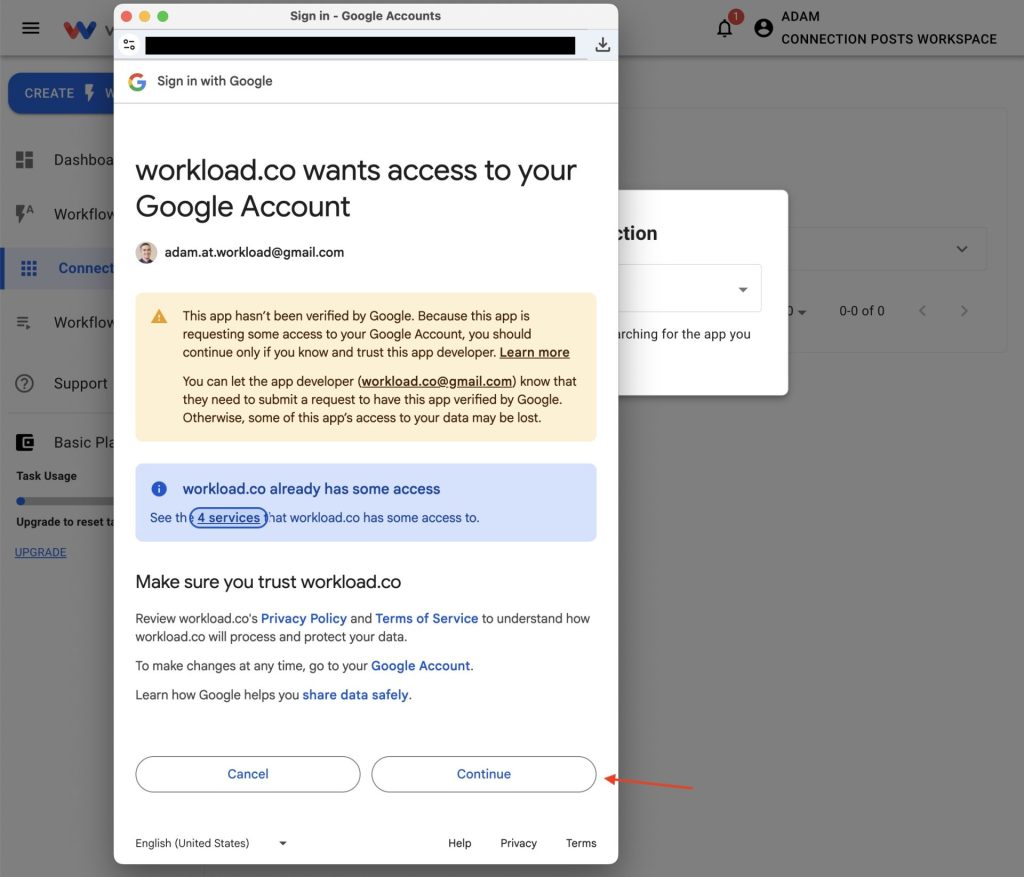Open the account profile avatar icon
This screenshot has height=877, width=1024.
pyautogui.click(x=763, y=28)
